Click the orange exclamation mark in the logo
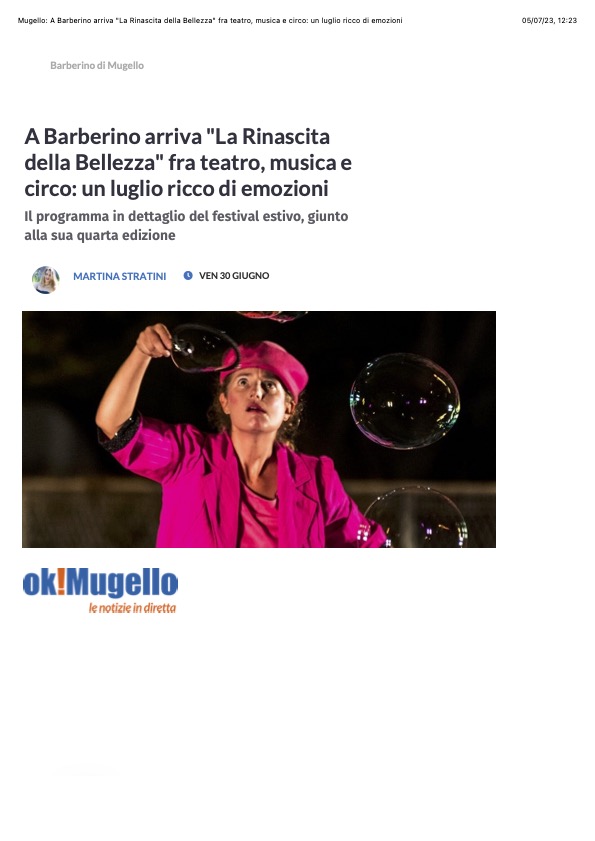 click(x=61, y=582)
